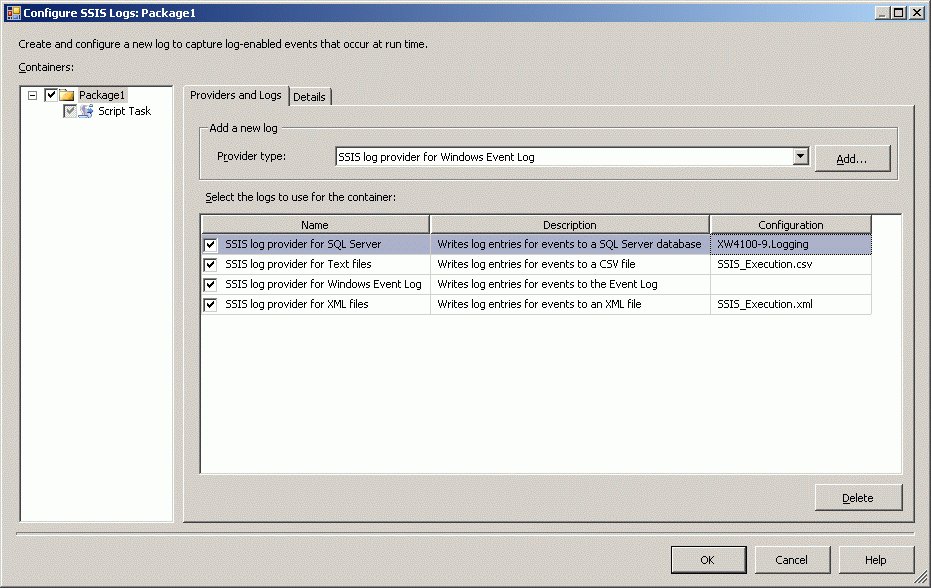Click the Cancel button

(791, 559)
